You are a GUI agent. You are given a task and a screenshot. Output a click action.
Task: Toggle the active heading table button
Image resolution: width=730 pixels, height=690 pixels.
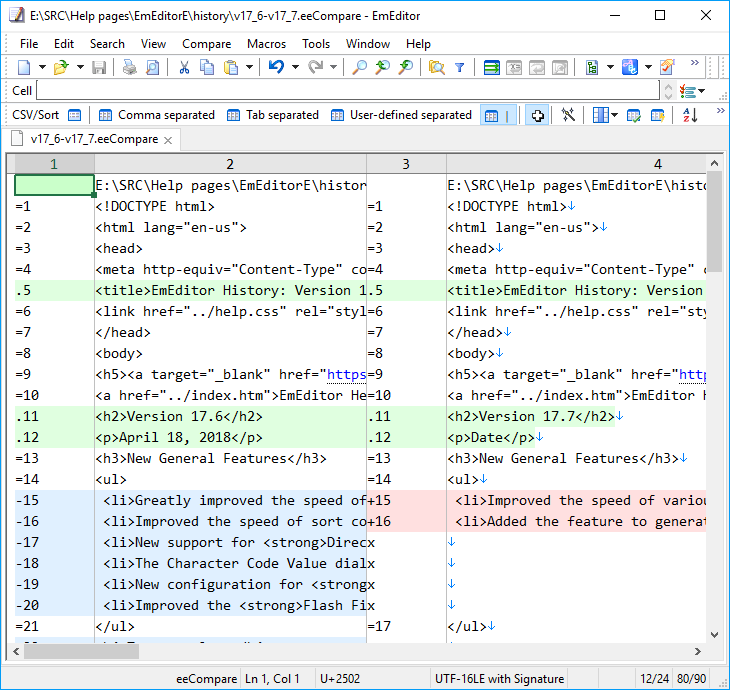coord(499,115)
